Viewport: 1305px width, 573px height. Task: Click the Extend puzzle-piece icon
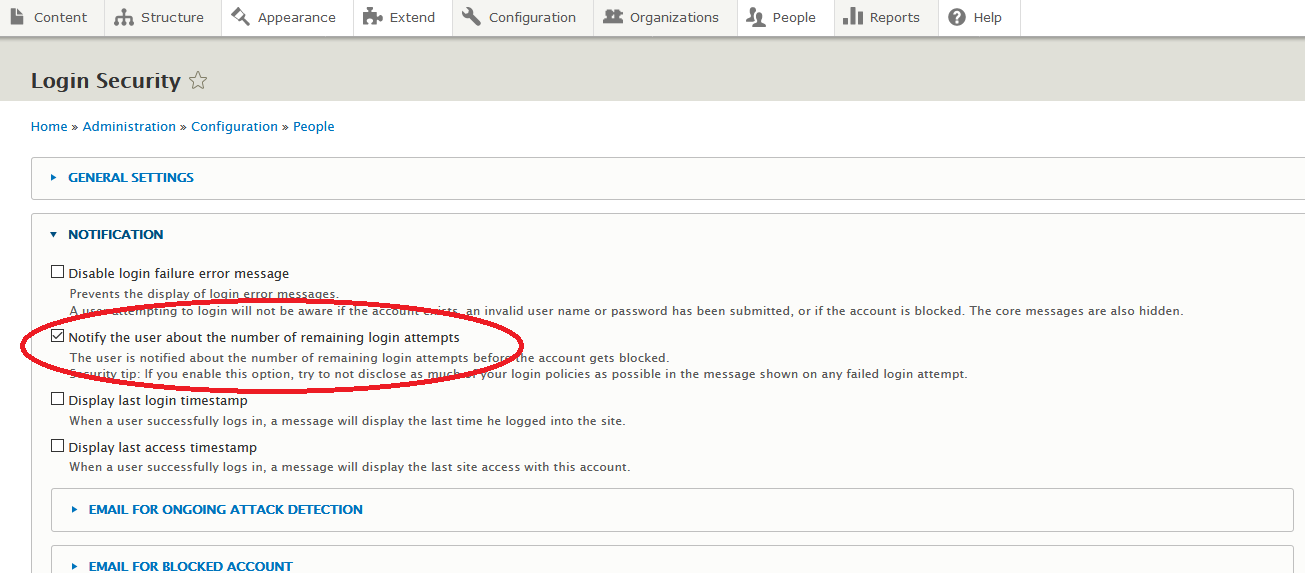[372, 17]
